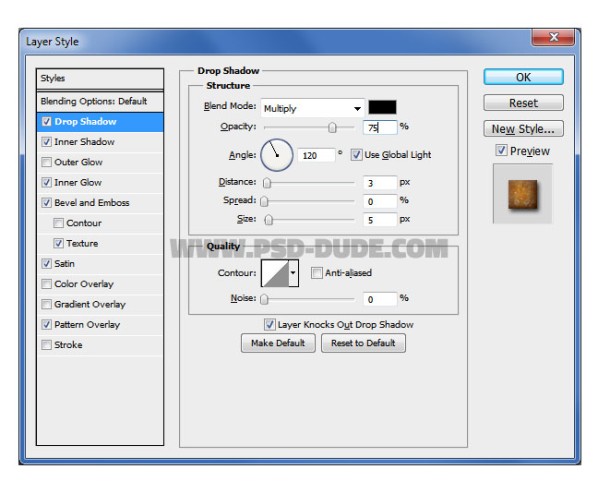This screenshot has width=600, height=493.
Task: Click the OK button
Action: click(523, 77)
